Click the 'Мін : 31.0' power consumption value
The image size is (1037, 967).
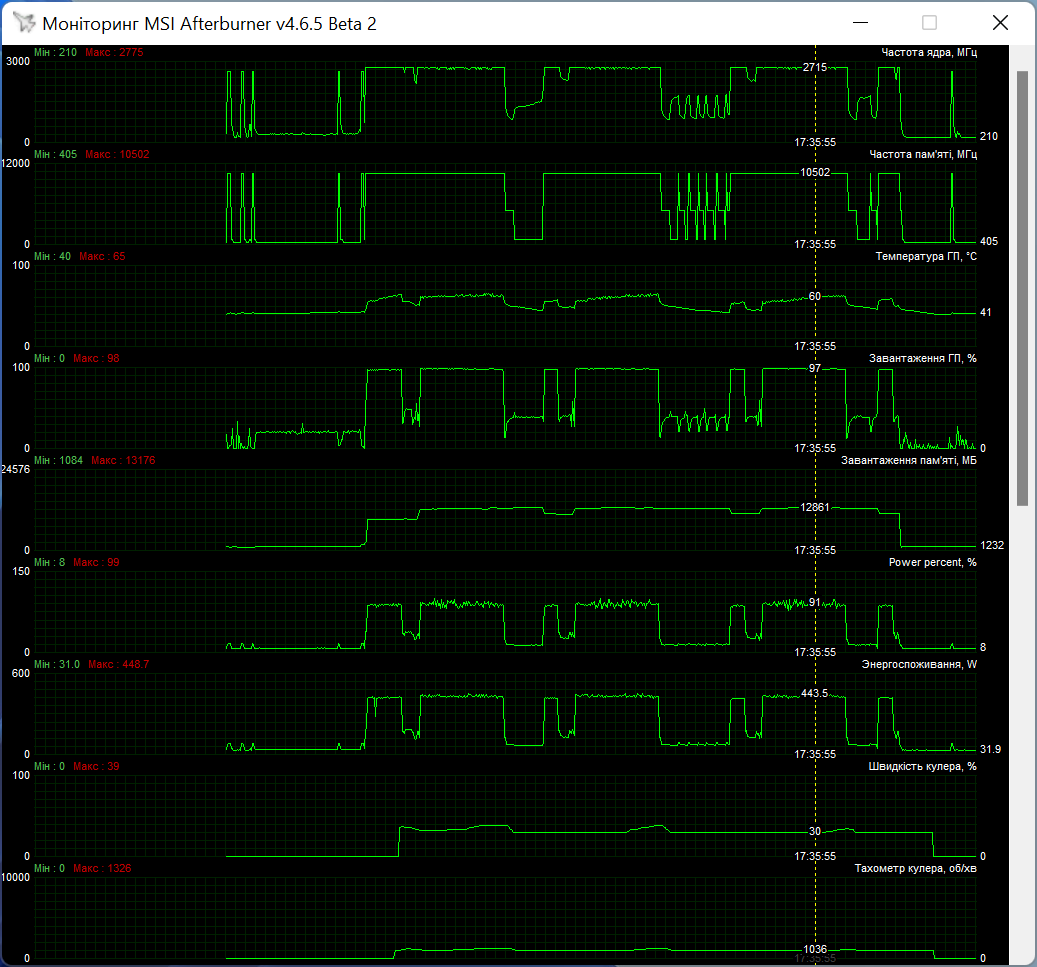click(x=57, y=663)
